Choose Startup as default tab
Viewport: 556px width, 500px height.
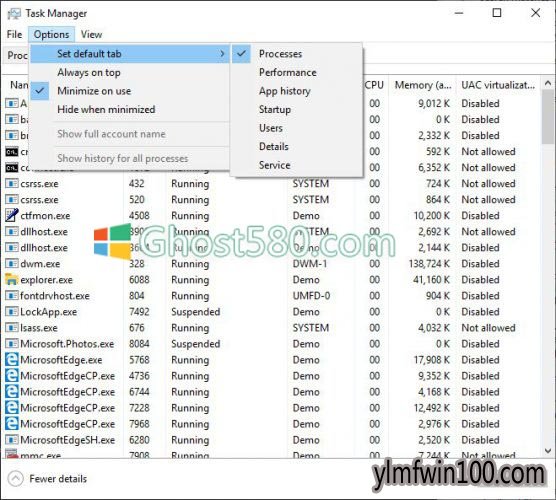tap(296, 109)
